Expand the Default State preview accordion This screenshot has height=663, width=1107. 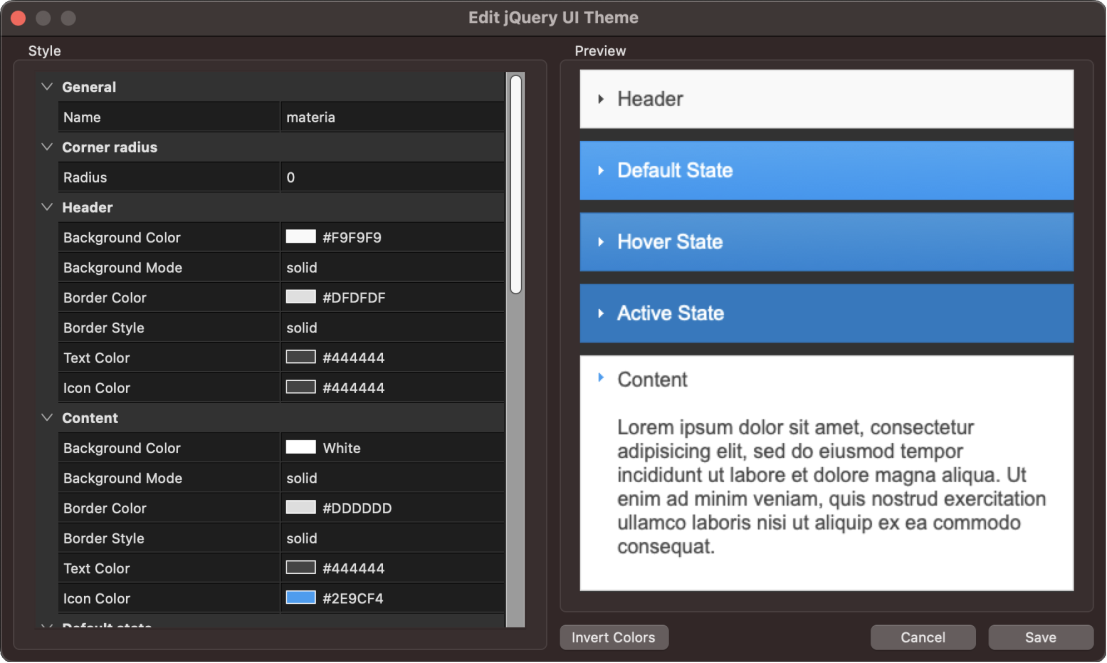point(826,170)
